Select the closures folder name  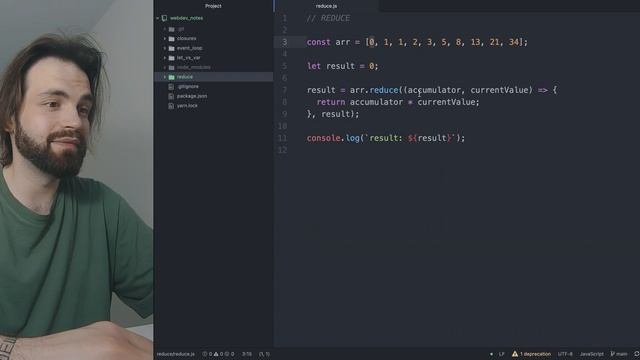tap(187, 38)
